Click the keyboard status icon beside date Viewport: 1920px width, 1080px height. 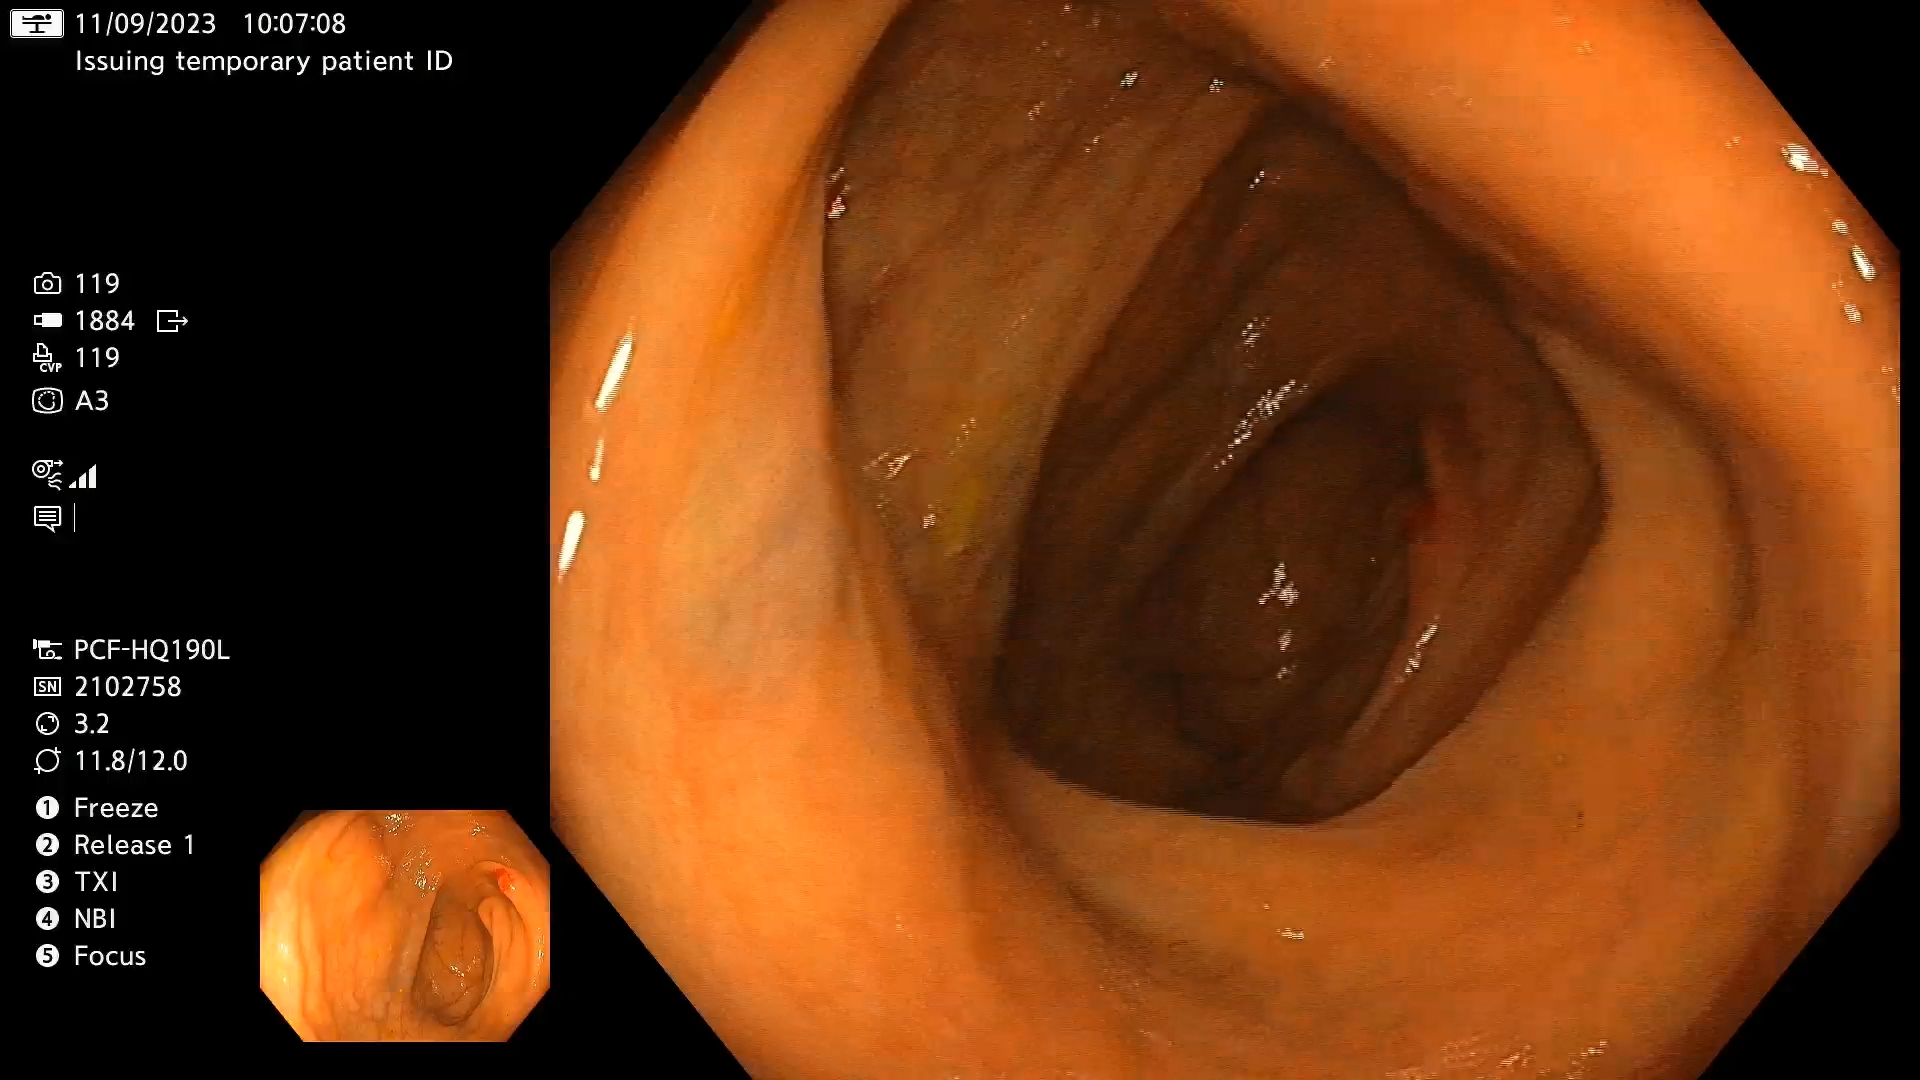pyautogui.click(x=37, y=23)
